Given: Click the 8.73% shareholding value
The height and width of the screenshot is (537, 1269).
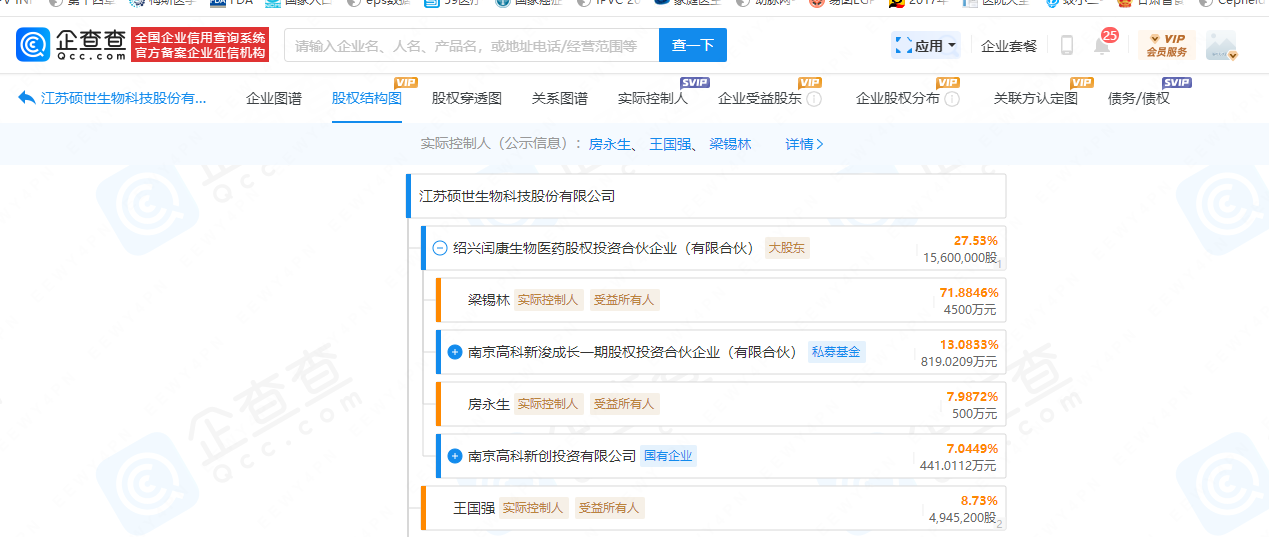Looking at the screenshot, I should point(979,500).
